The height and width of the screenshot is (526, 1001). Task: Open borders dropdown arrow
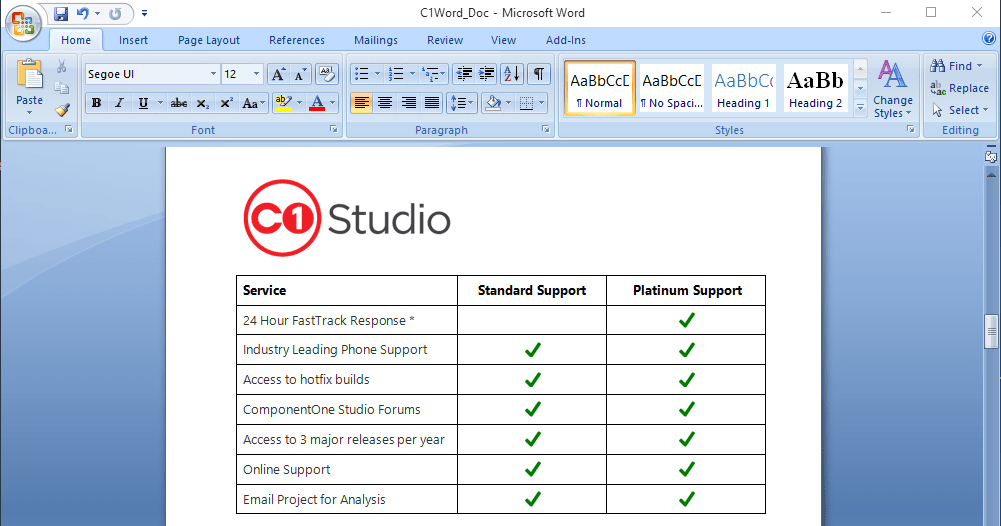541,103
